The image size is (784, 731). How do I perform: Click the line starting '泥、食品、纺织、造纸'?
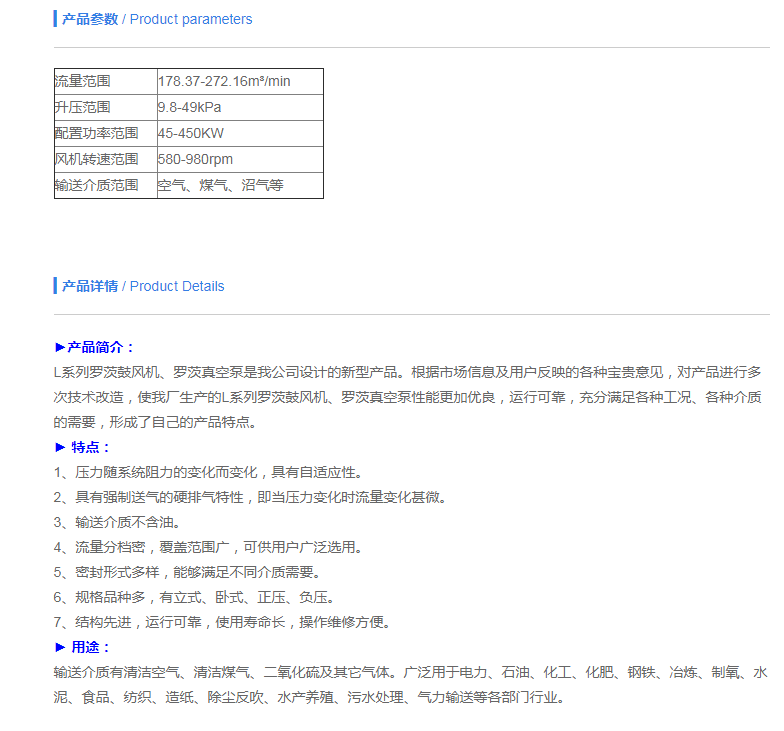coord(309,697)
